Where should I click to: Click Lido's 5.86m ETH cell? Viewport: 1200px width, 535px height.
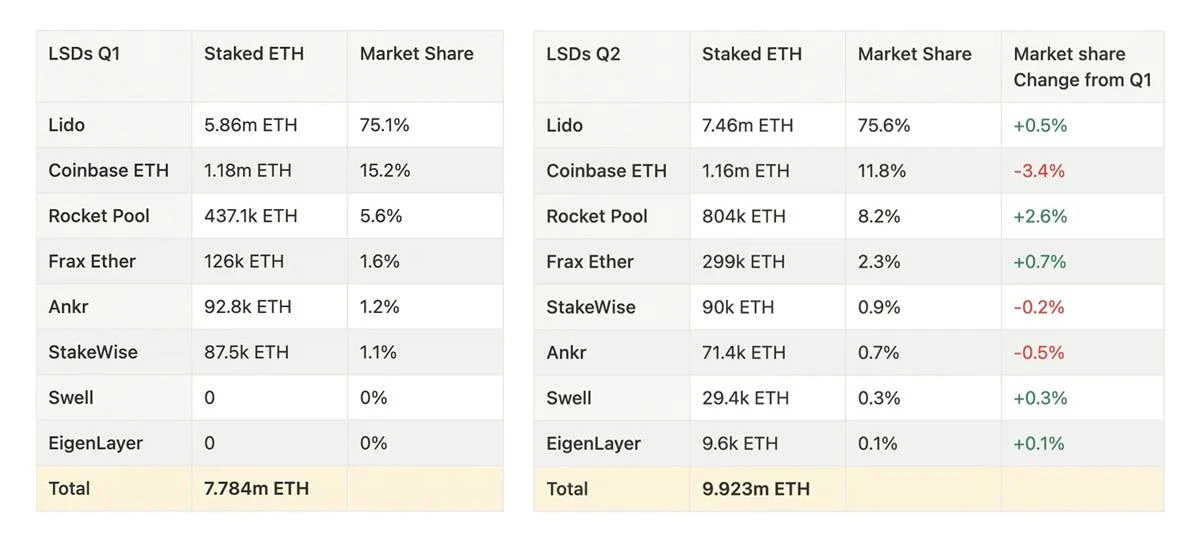click(250, 125)
